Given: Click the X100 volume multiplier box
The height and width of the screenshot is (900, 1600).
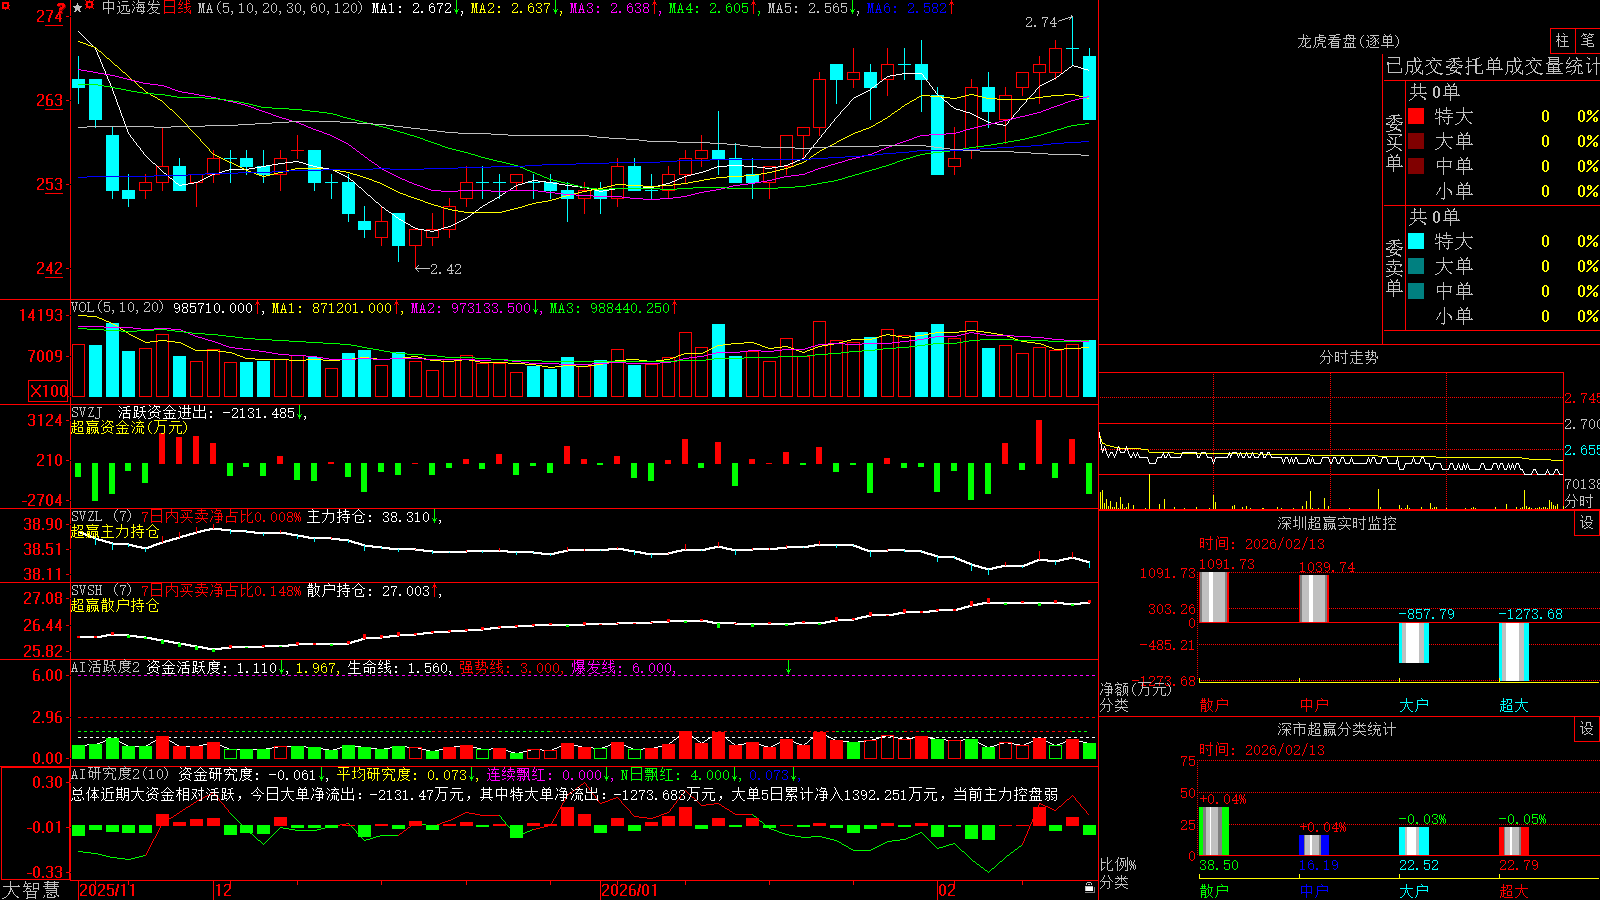Looking at the screenshot, I should click(x=48, y=391).
